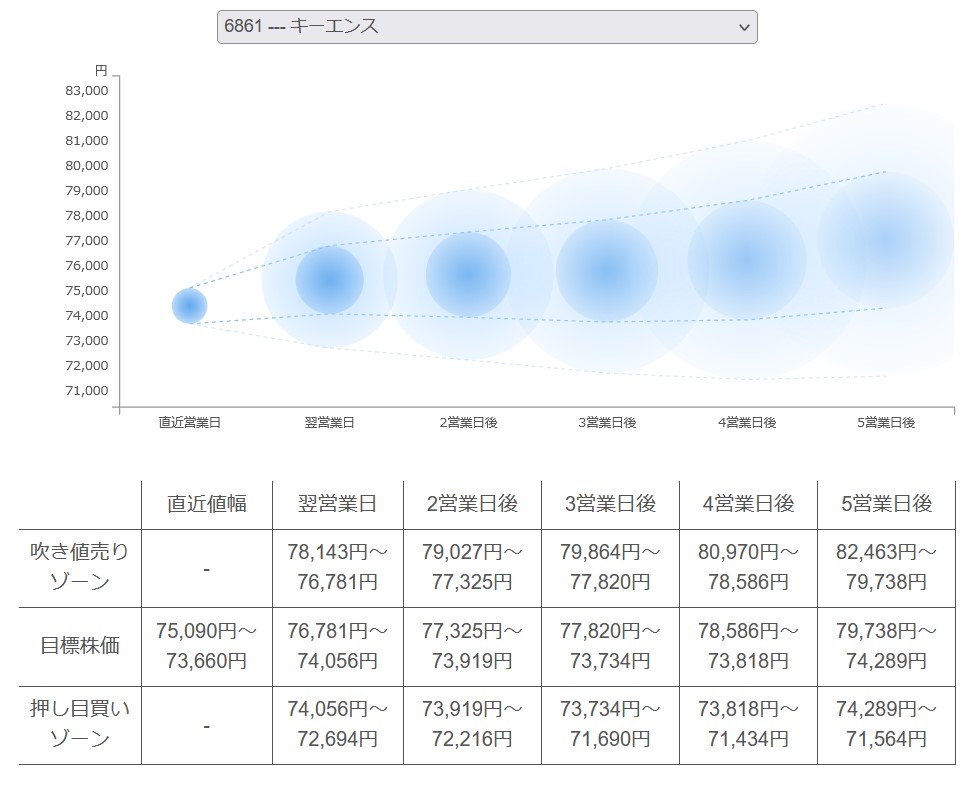
Task: Click x-axis label 2営業日後
Action: coord(468,423)
